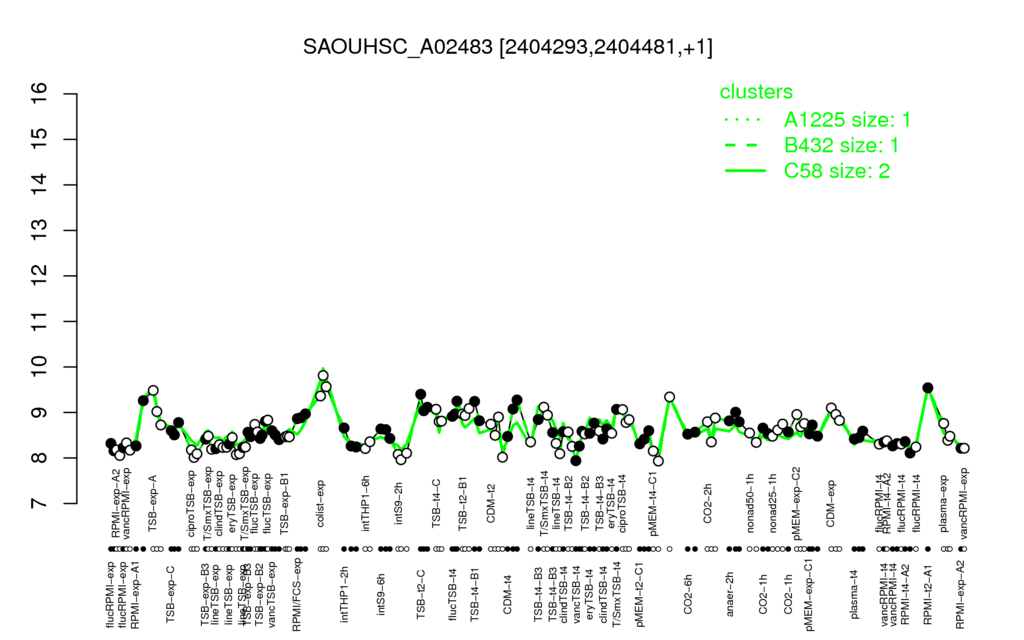Click legend entry 'A1225 size: 1'
1024x640 pixels.
point(847,120)
